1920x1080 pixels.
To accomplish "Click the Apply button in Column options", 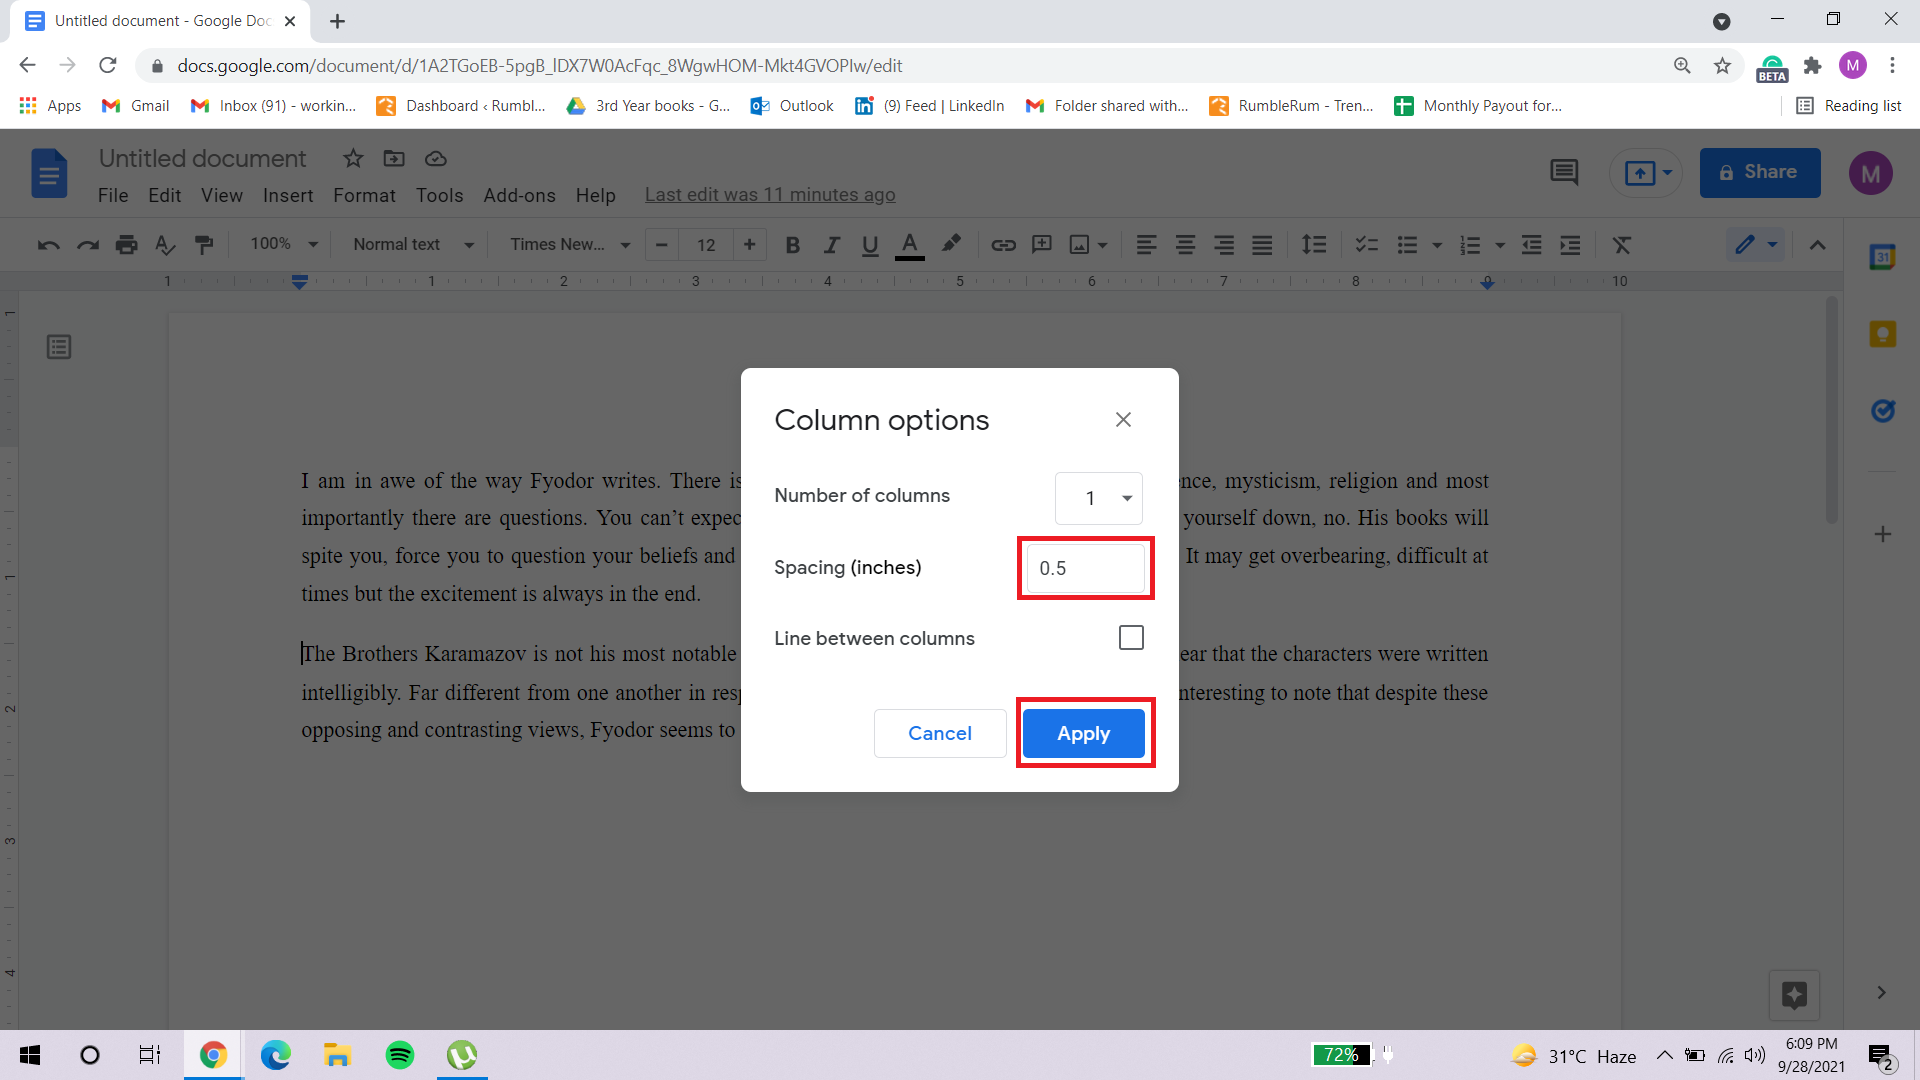I will [x=1083, y=733].
